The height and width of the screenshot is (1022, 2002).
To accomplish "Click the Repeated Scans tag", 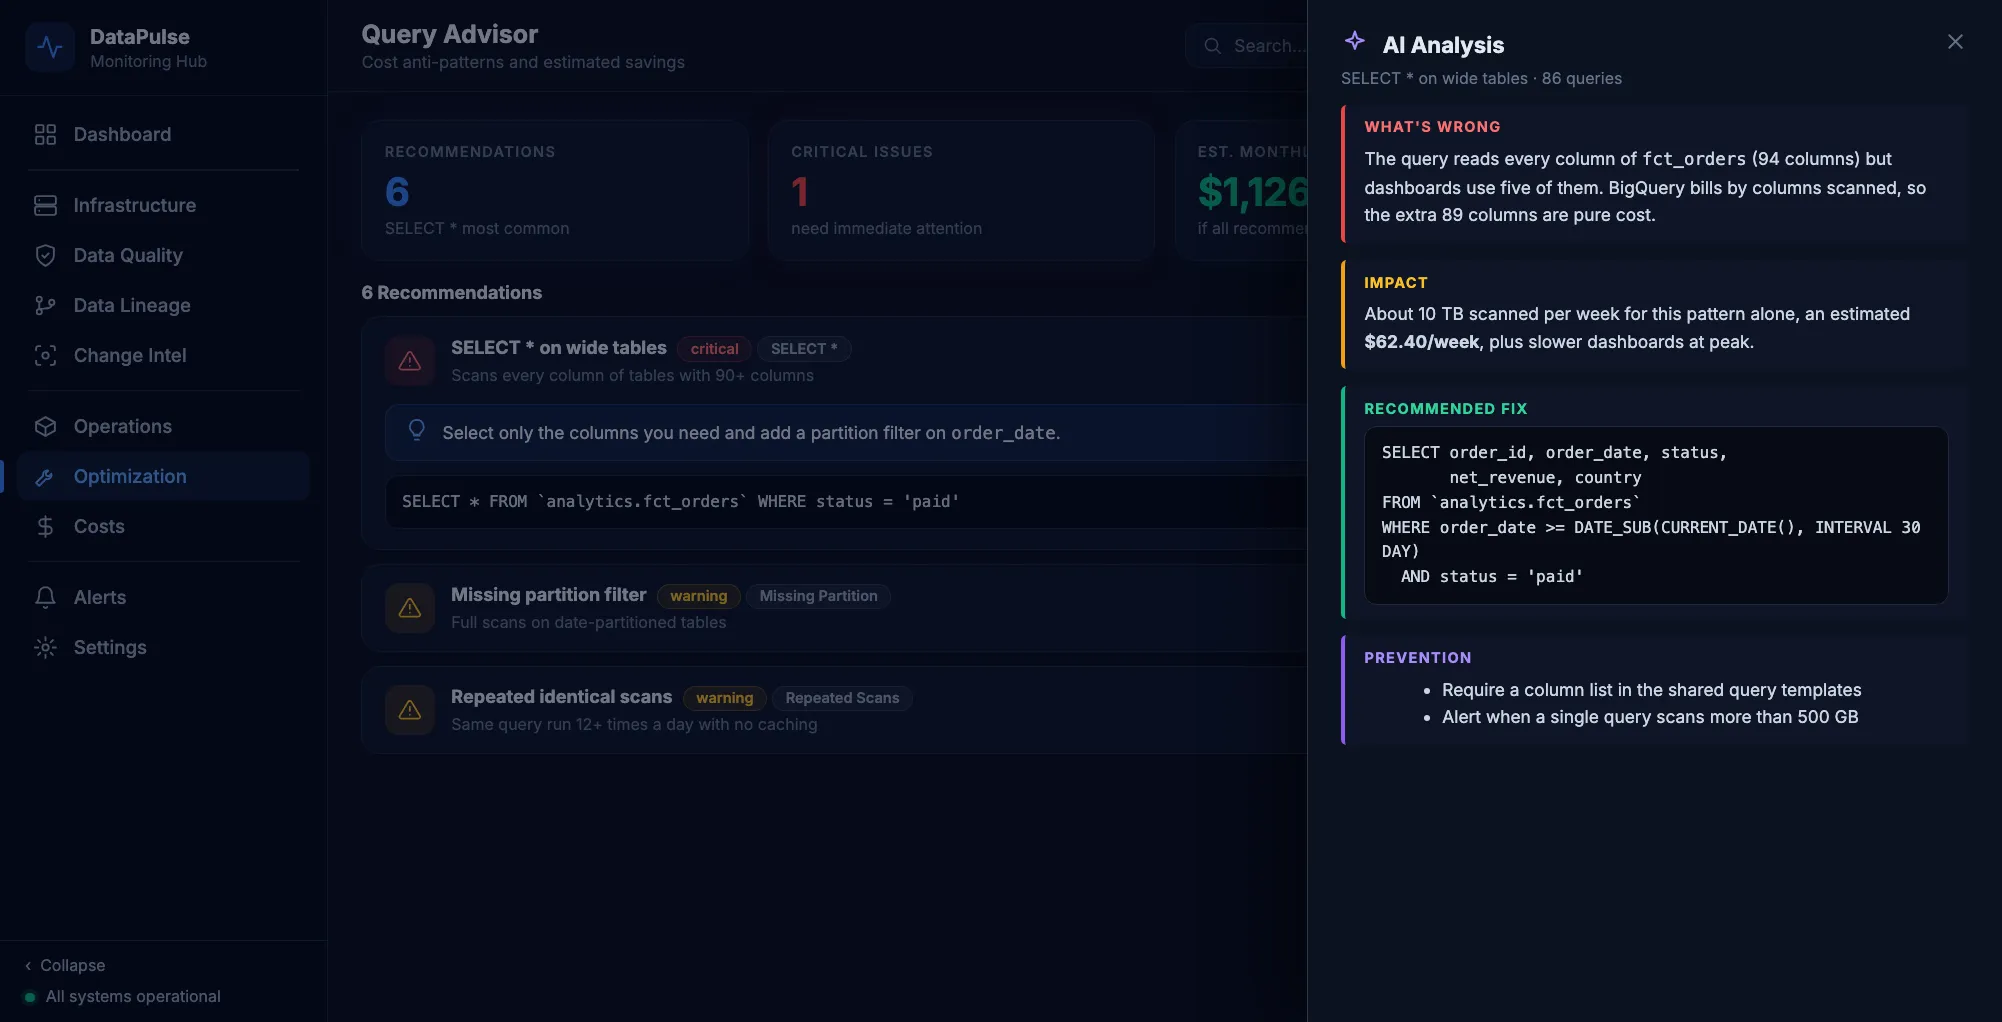I will click(842, 698).
